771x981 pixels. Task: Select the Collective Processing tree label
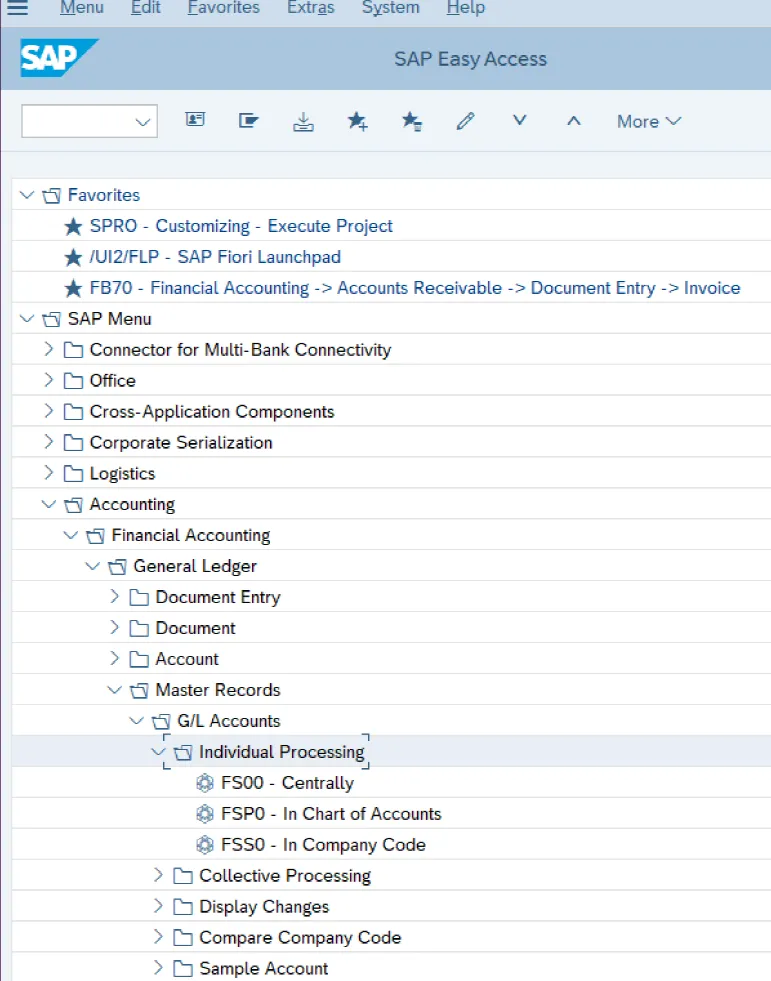[x=285, y=876]
